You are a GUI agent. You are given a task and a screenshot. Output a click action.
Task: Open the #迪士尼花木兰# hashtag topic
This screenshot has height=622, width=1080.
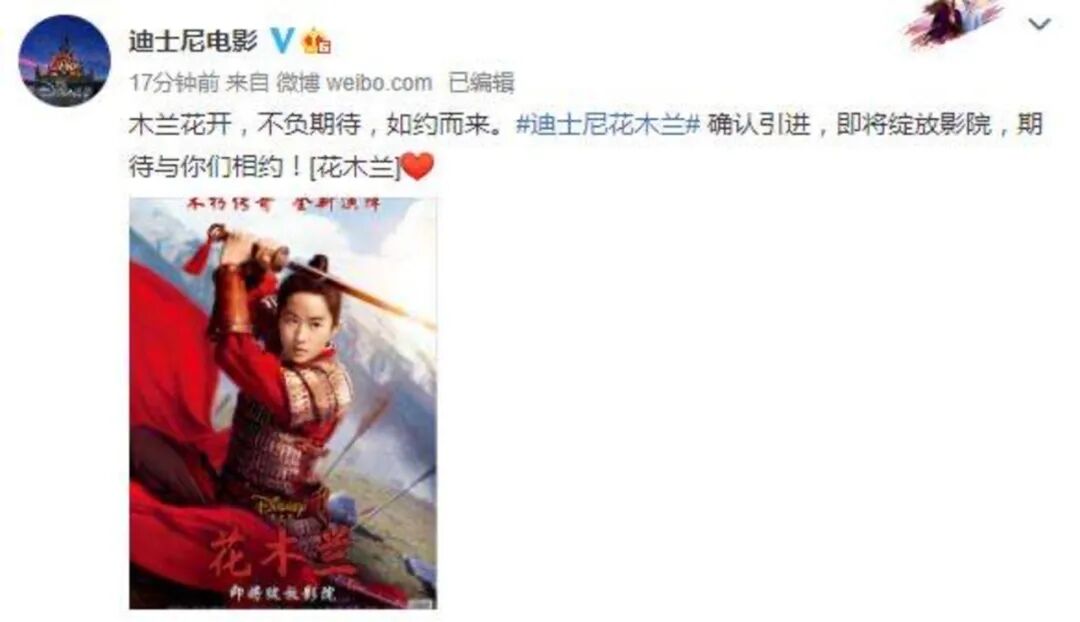point(608,125)
